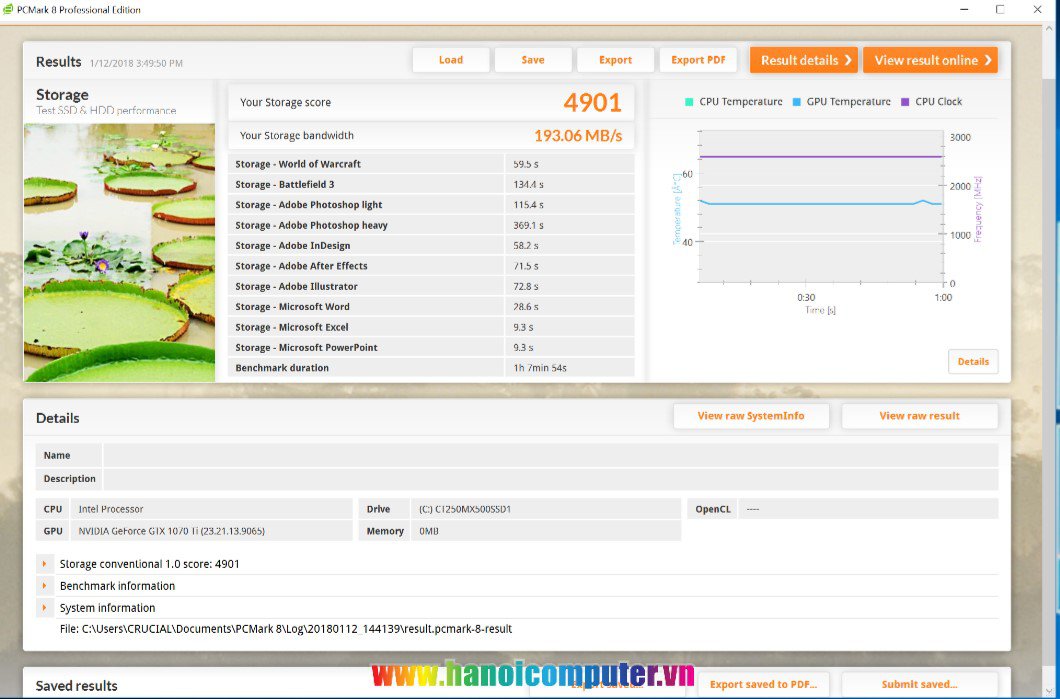Select Storage - Adobe After Effects row
1060x699 pixels.
coord(432,266)
